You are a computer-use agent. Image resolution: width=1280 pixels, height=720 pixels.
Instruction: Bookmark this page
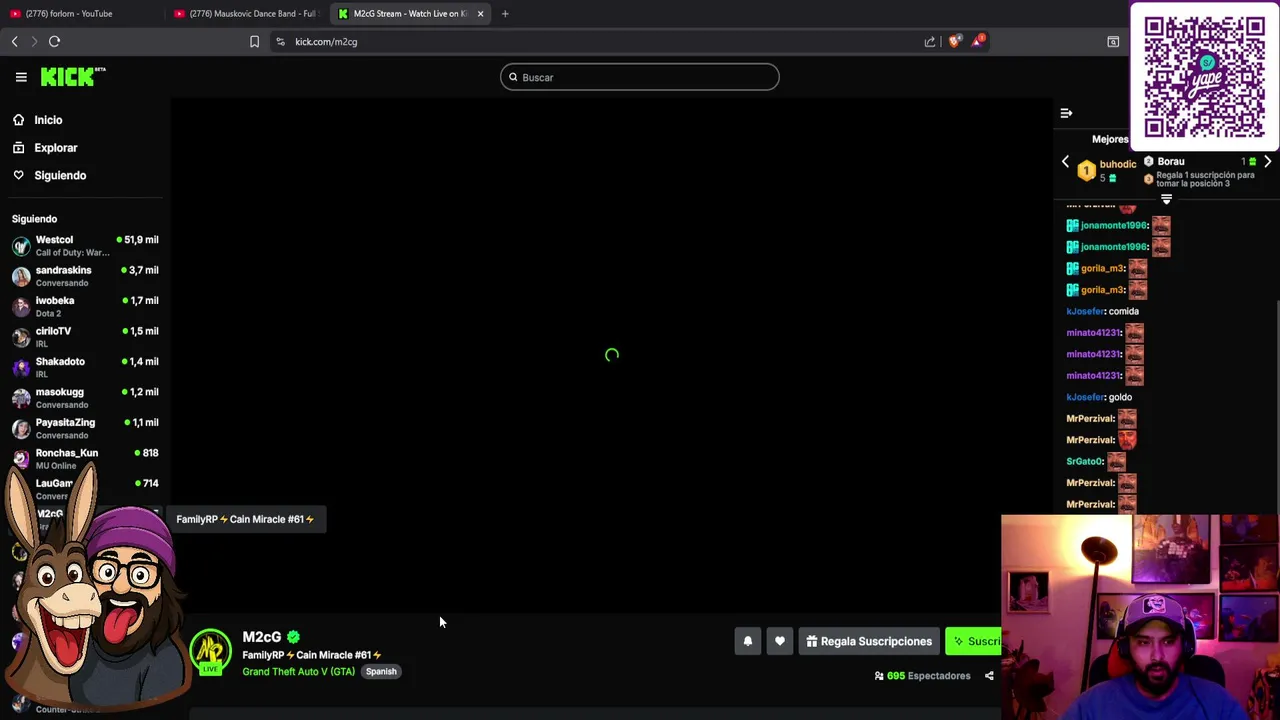point(254,42)
